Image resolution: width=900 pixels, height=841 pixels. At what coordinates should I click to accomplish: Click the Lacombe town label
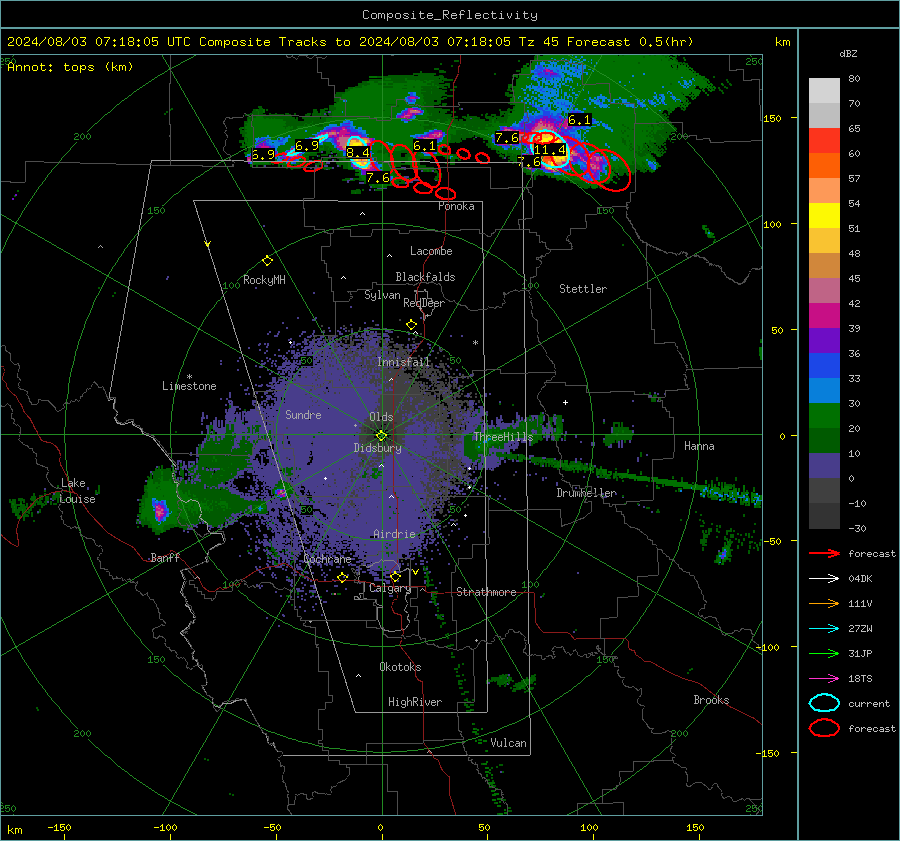pyautogui.click(x=431, y=251)
